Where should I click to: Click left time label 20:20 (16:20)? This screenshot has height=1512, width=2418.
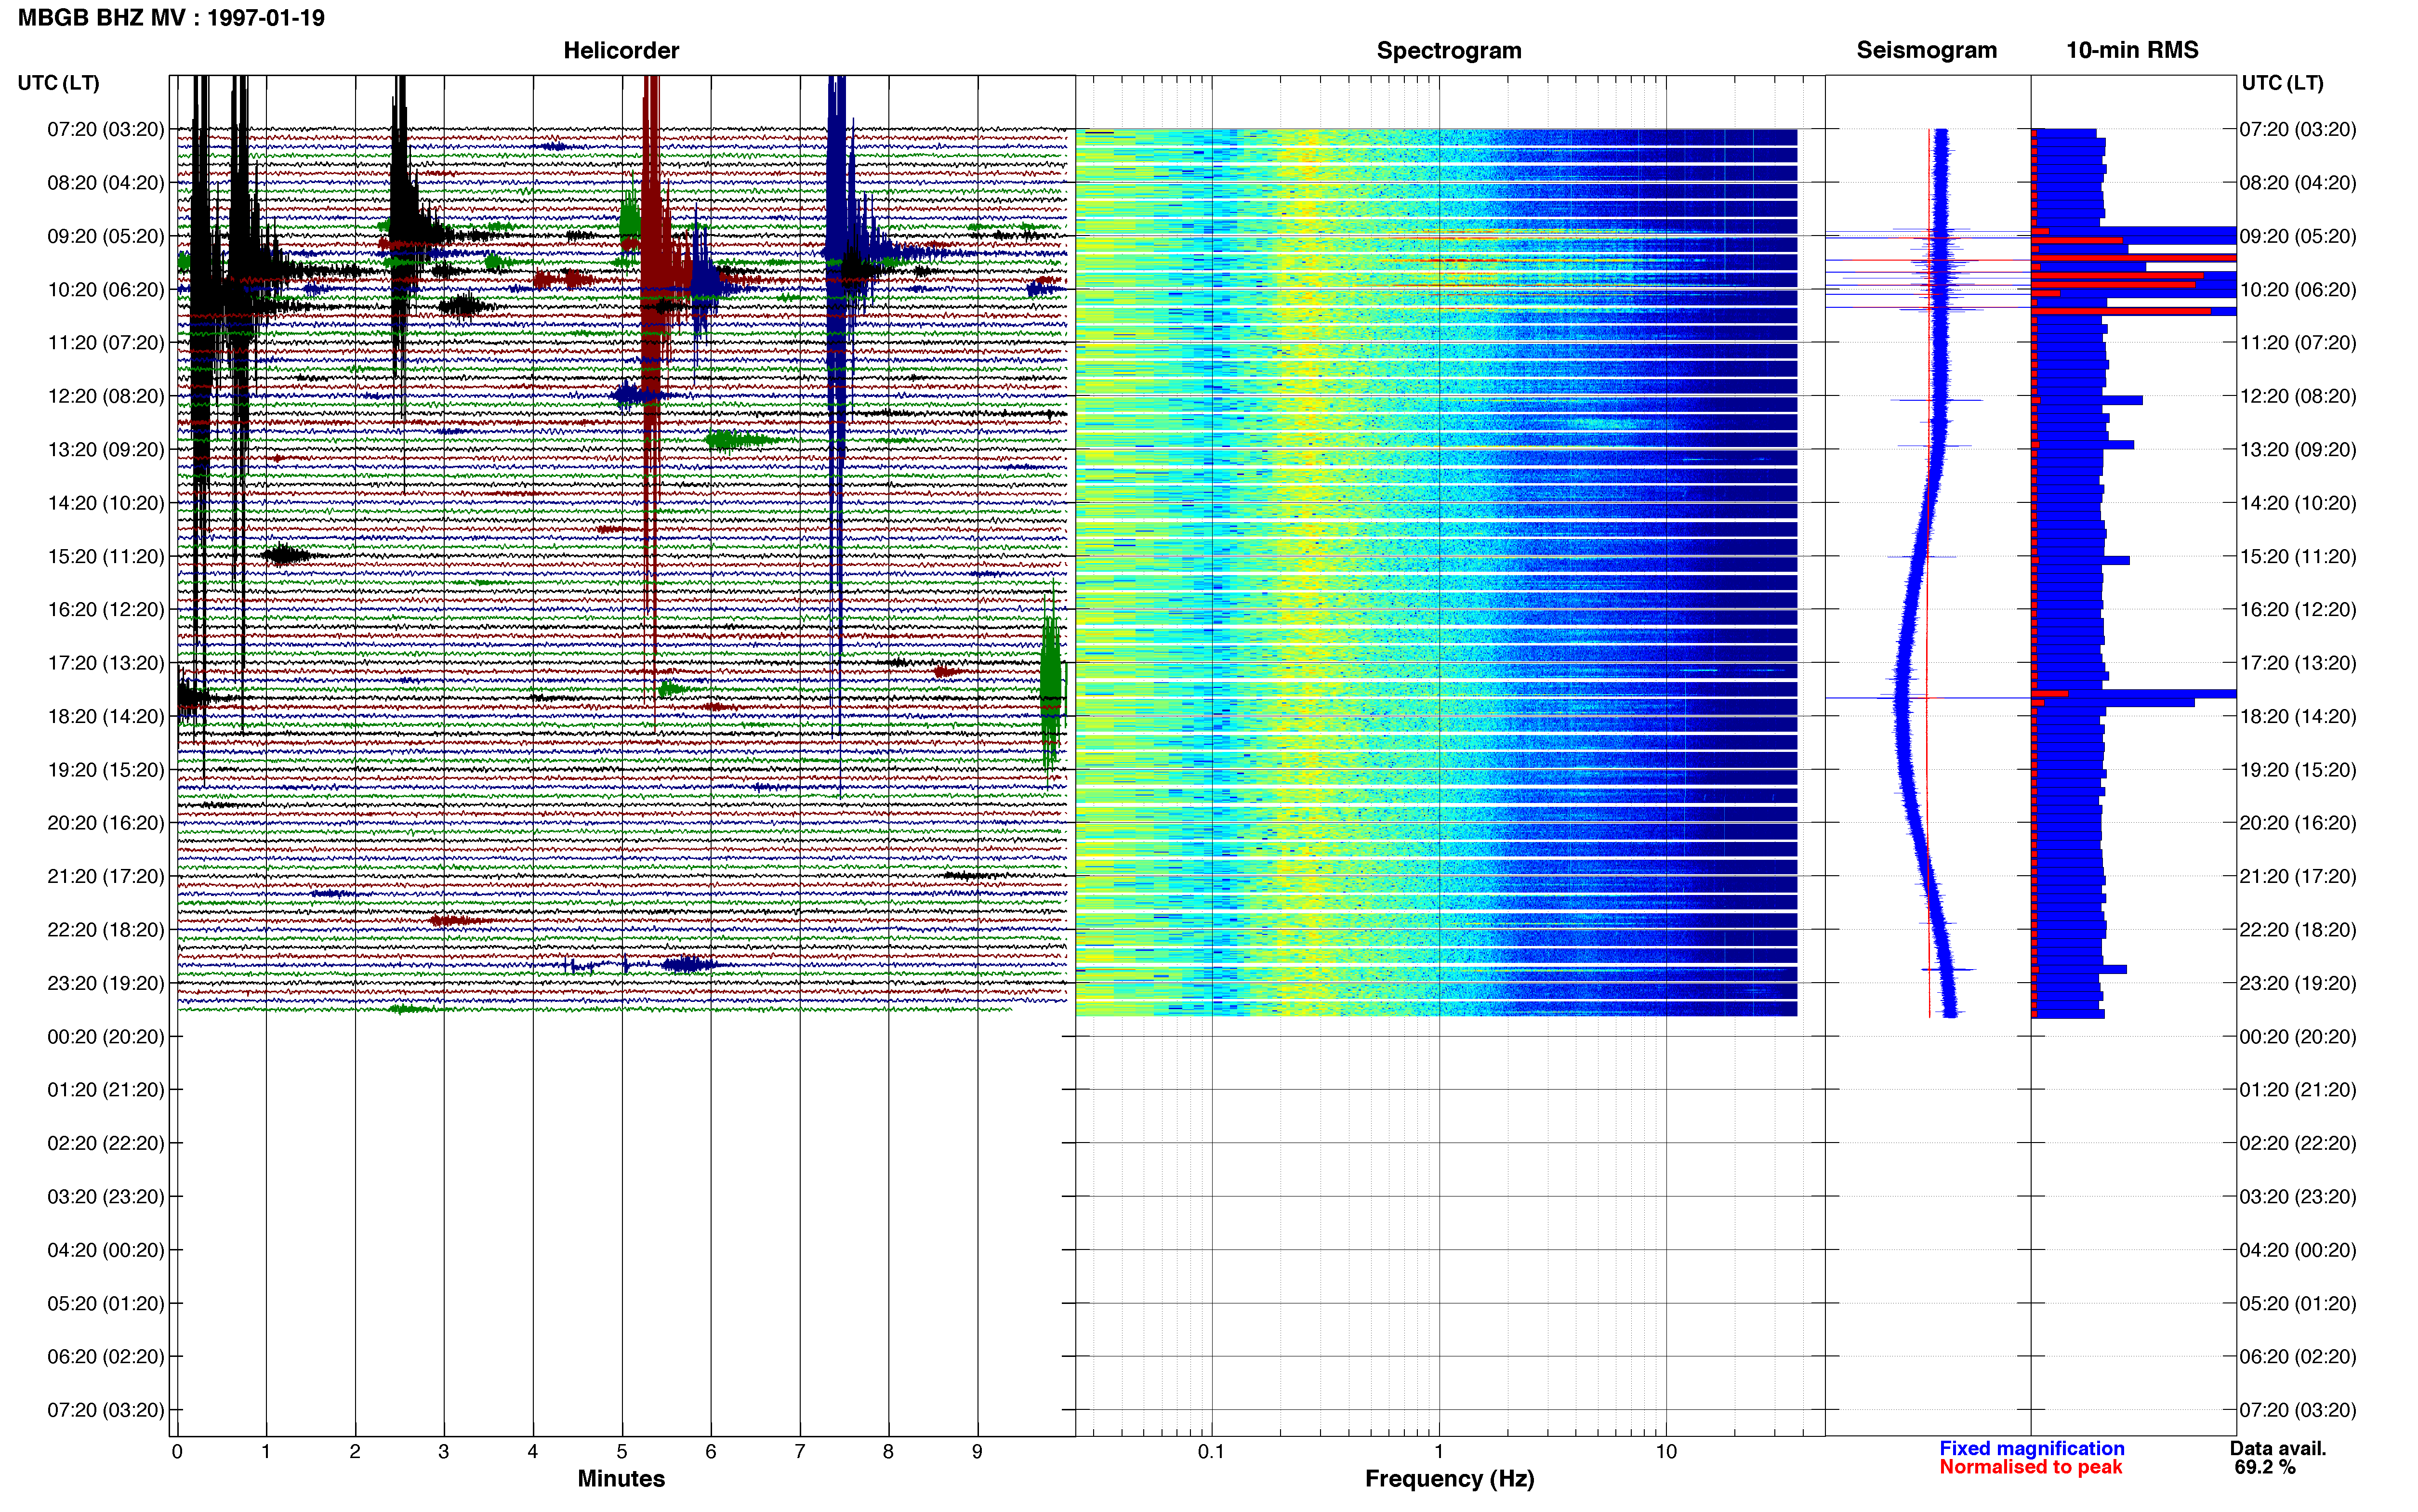[x=106, y=823]
